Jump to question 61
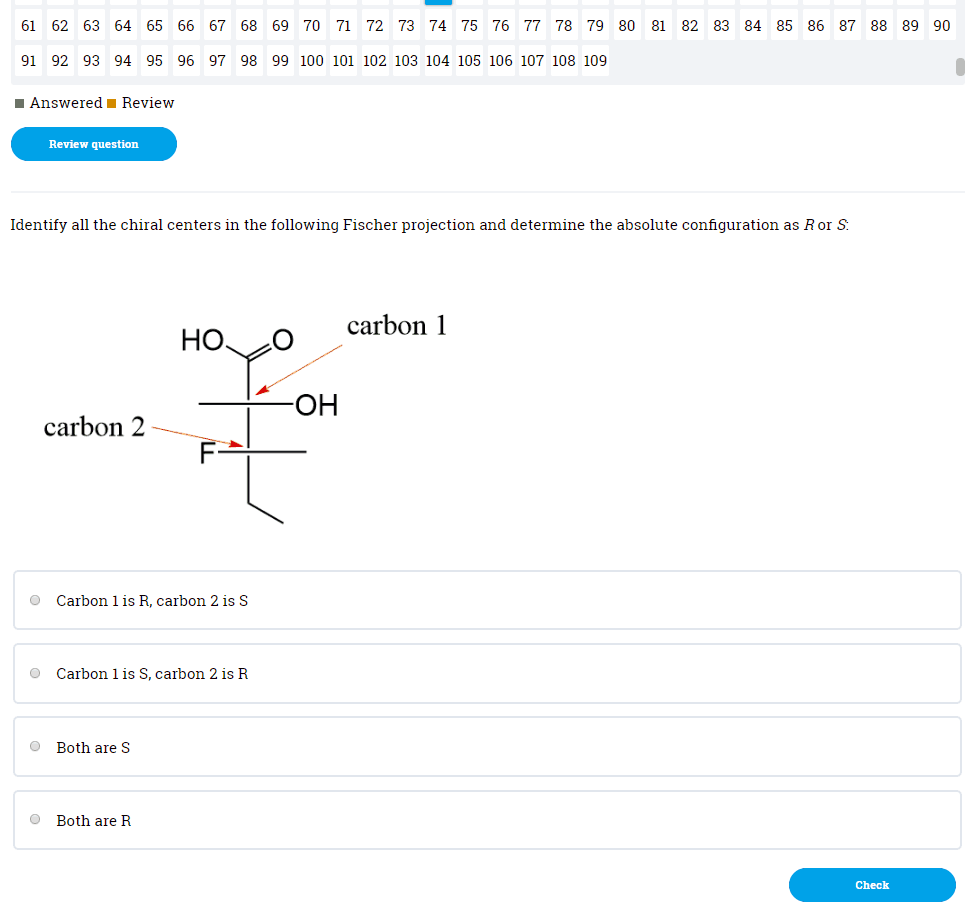Screen dimensions: 972x917 click(x=29, y=25)
